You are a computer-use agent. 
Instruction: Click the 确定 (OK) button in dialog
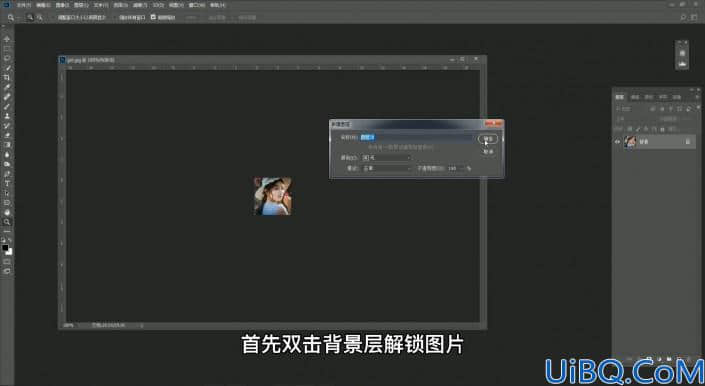pos(487,139)
